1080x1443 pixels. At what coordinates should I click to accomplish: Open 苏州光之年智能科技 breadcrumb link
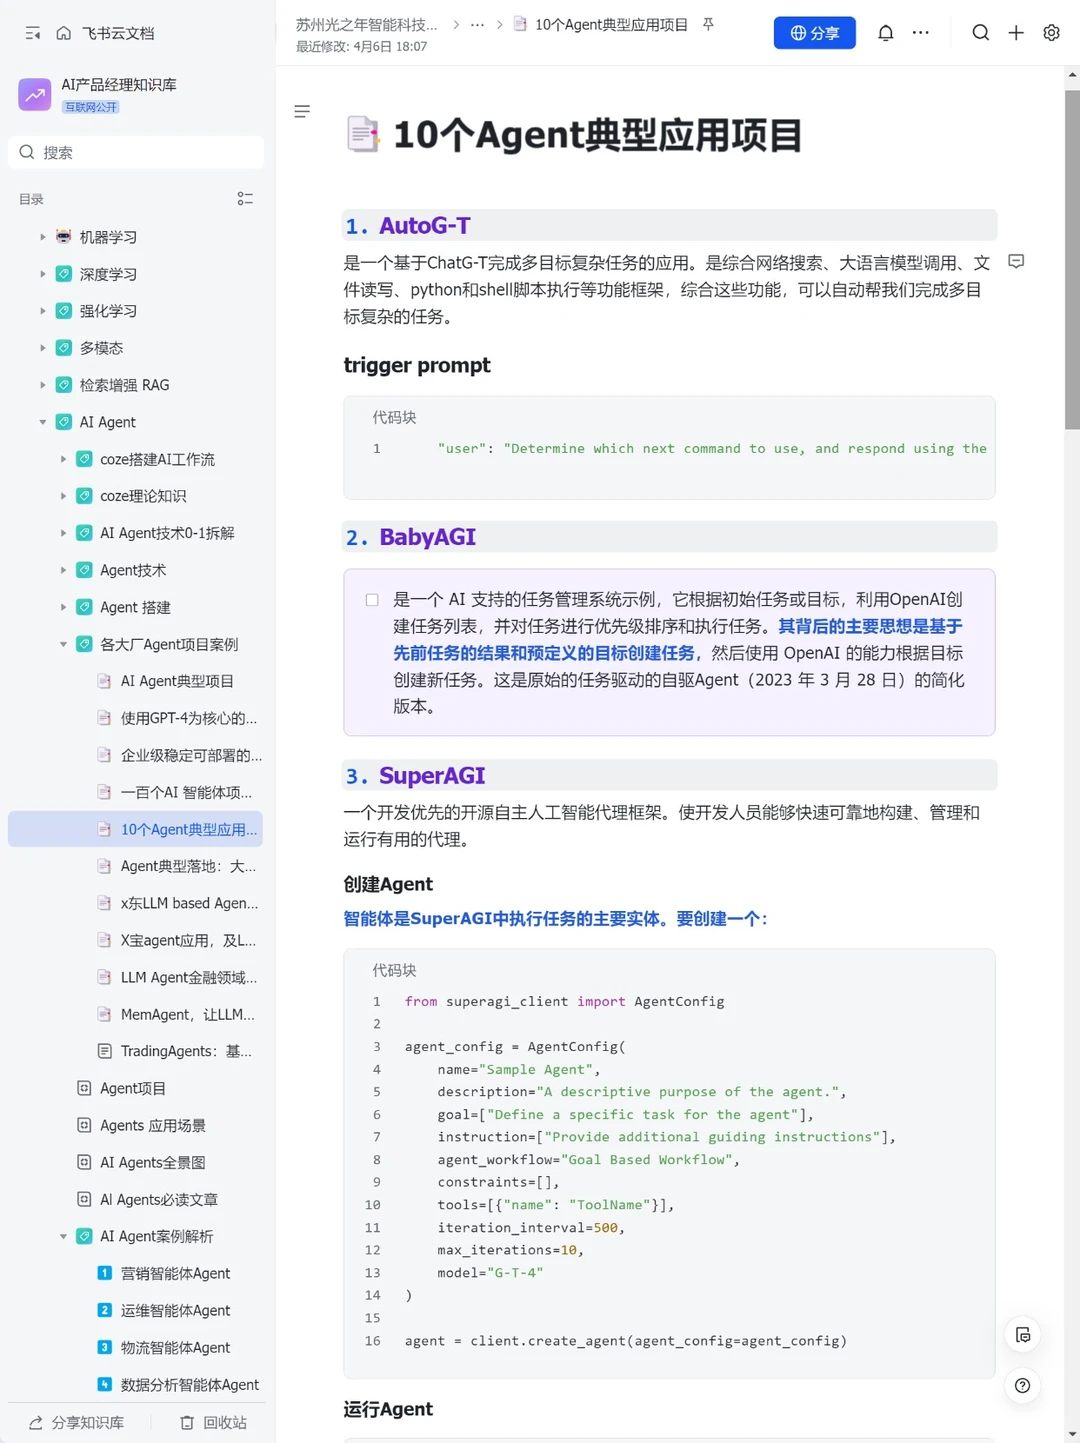366,24
